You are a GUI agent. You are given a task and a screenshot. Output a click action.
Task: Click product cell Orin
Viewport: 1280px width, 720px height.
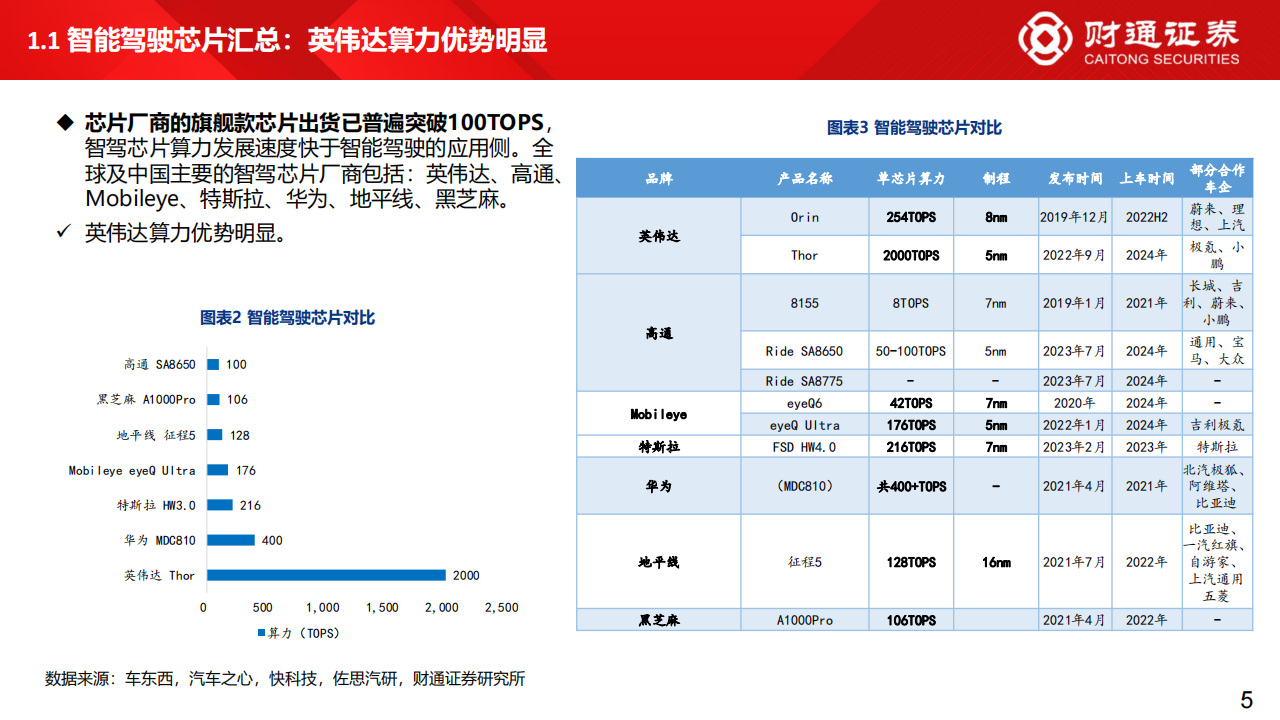[x=805, y=217]
